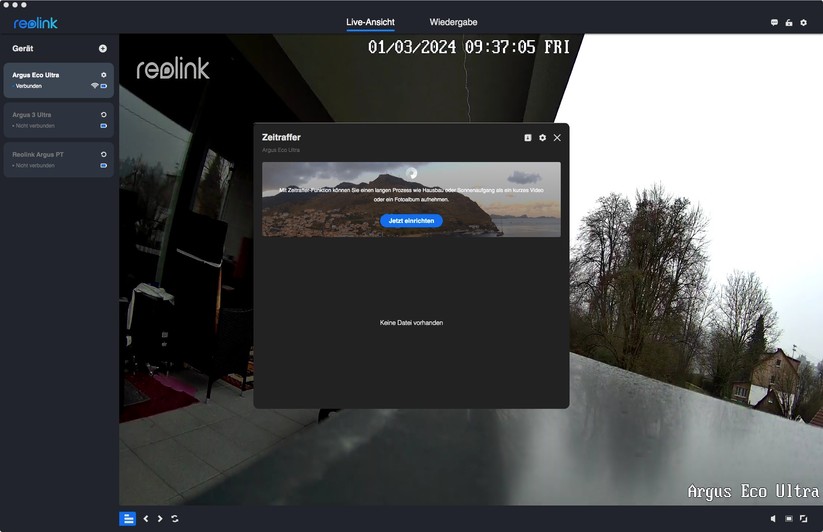
Task: Click the auto-cycle views icon in bottom bar
Action: (175, 518)
